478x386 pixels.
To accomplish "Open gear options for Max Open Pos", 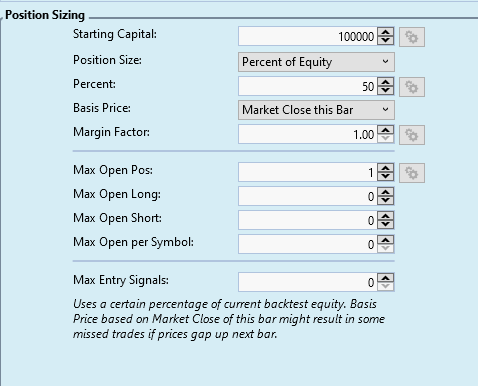I will pyautogui.click(x=412, y=173).
